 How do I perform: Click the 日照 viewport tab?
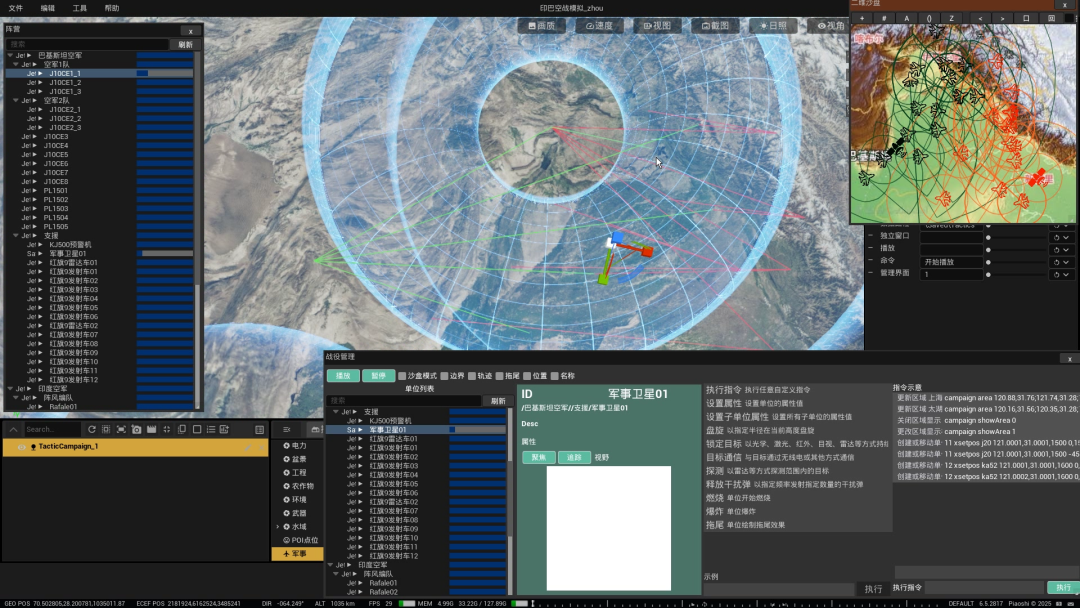[x=773, y=25]
